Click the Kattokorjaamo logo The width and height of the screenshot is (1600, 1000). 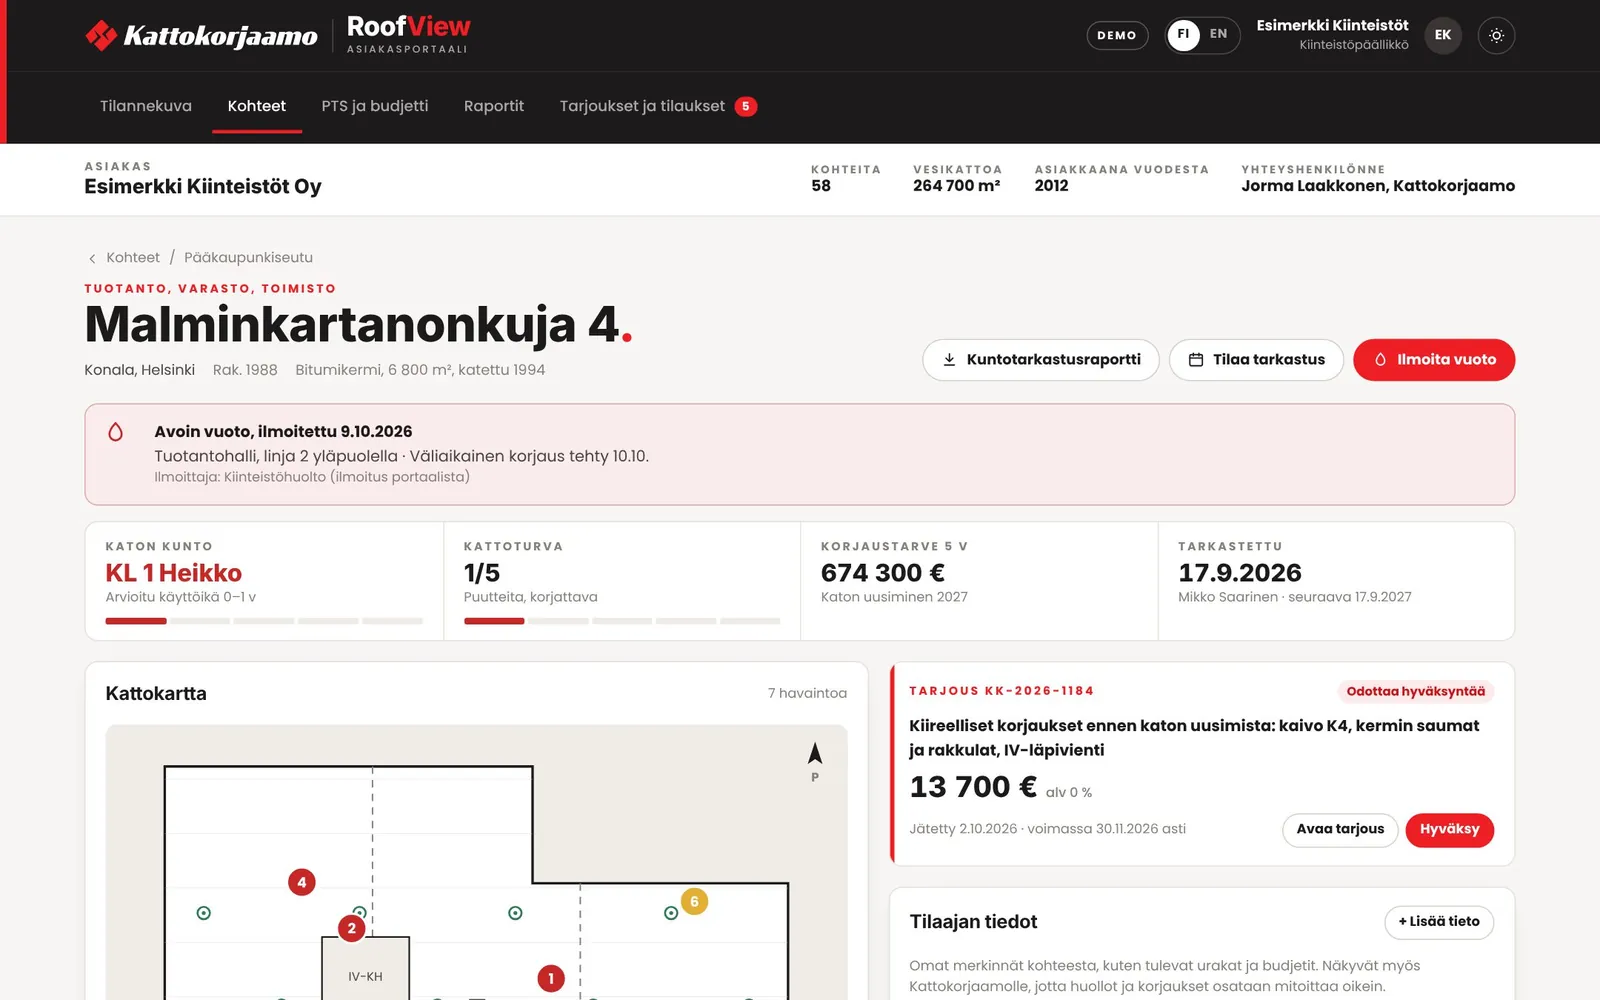tap(201, 36)
